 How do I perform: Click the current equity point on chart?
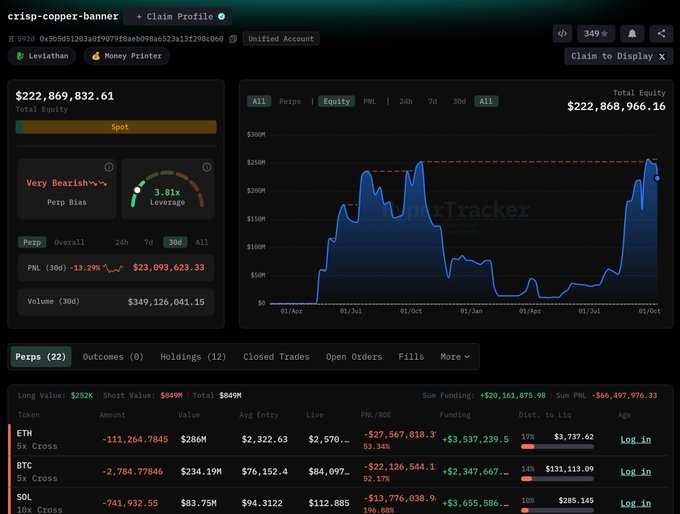(x=657, y=178)
